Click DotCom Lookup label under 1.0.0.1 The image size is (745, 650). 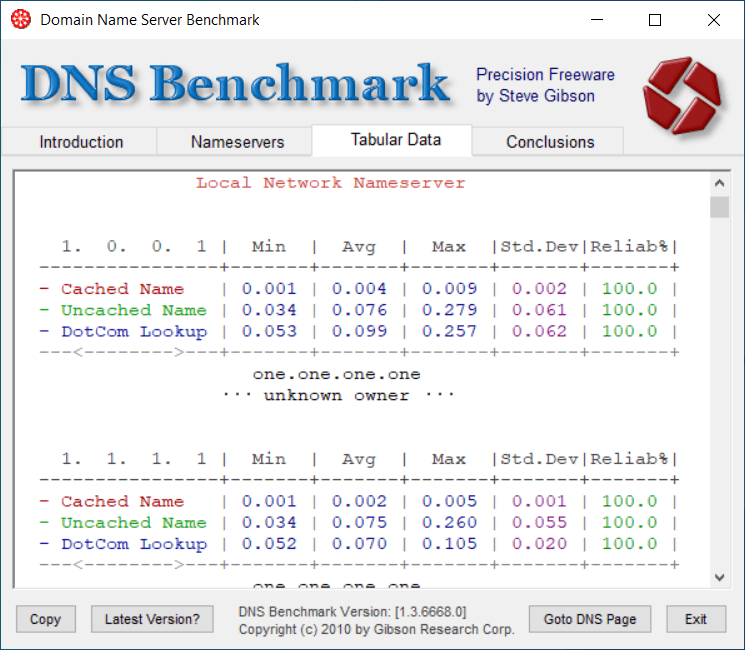tap(134, 332)
